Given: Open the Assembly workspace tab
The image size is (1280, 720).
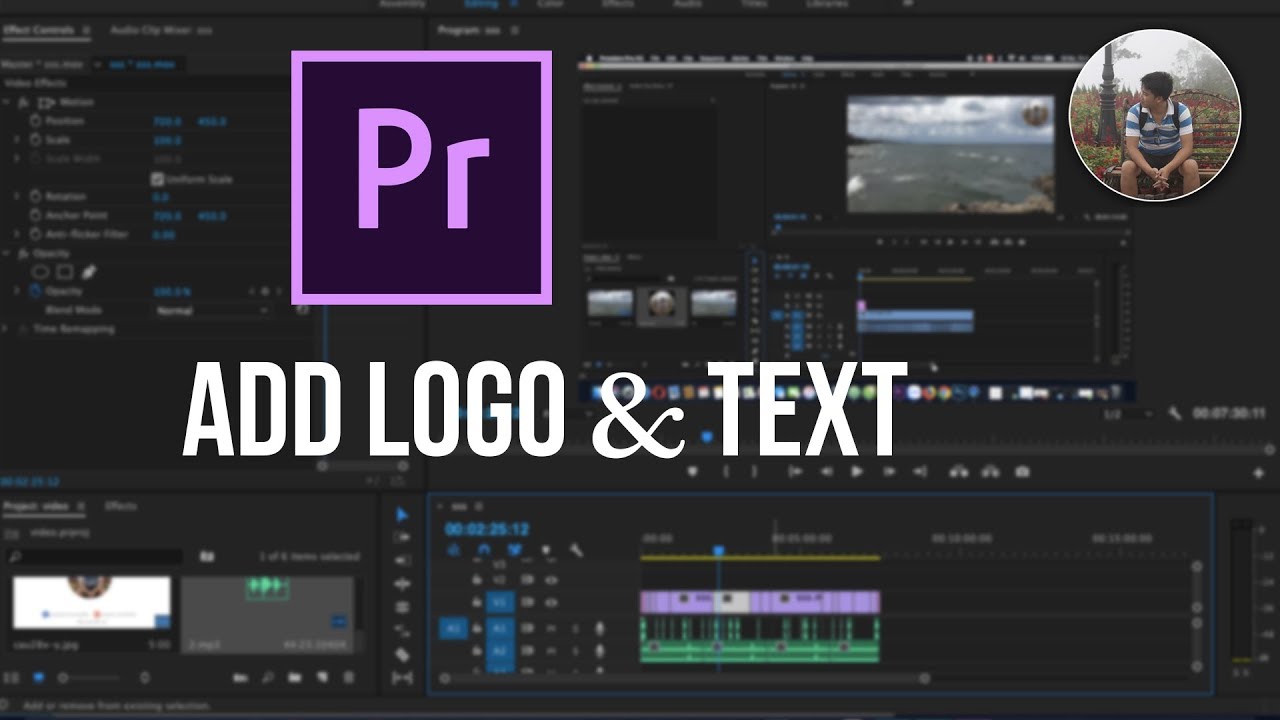Looking at the screenshot, I should (402, 4).
